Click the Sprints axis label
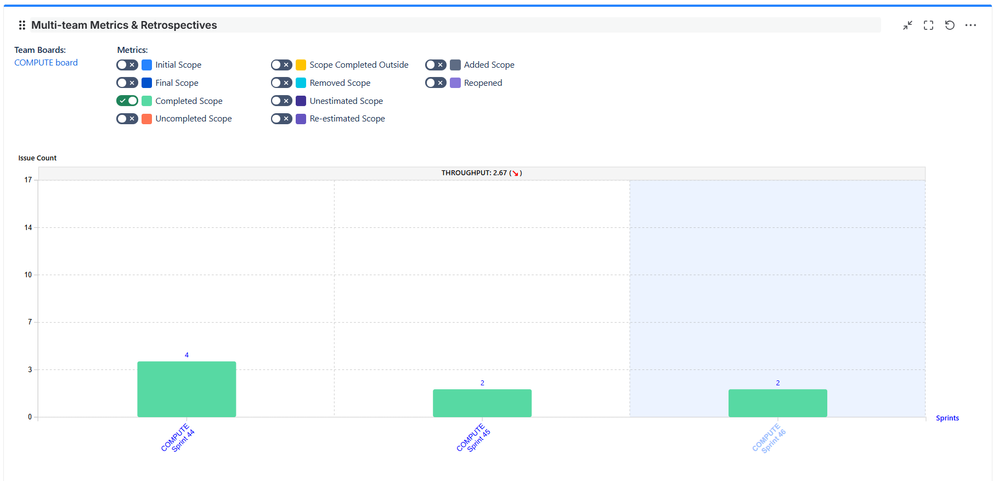 (947, 418)
